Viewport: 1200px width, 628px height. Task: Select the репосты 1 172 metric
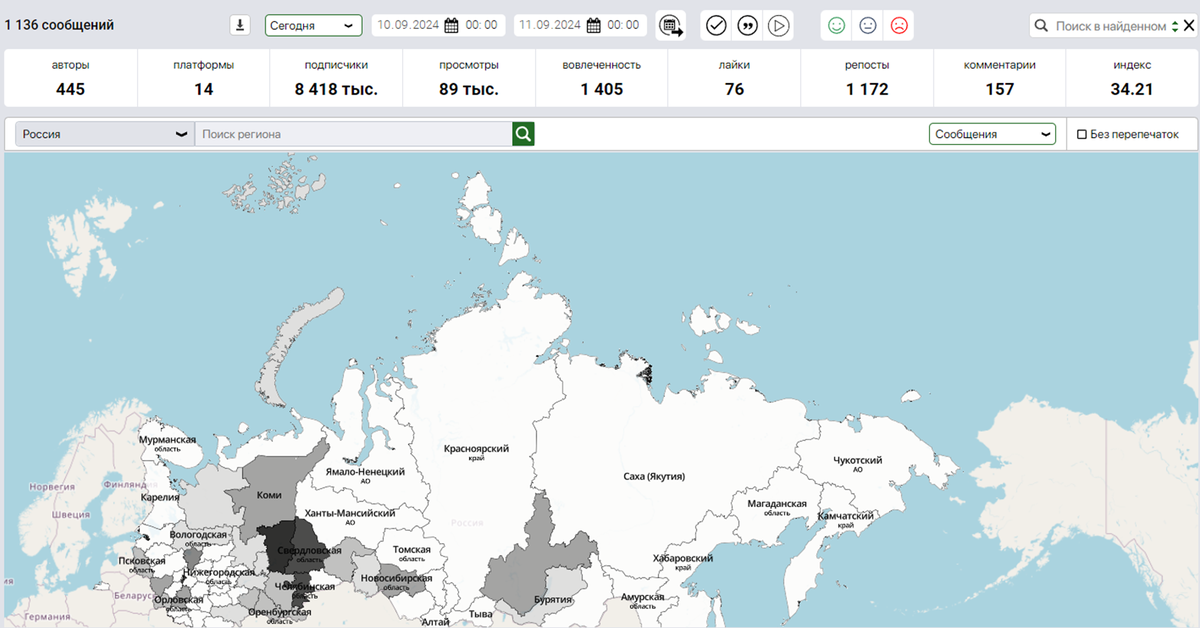[867, 78]
